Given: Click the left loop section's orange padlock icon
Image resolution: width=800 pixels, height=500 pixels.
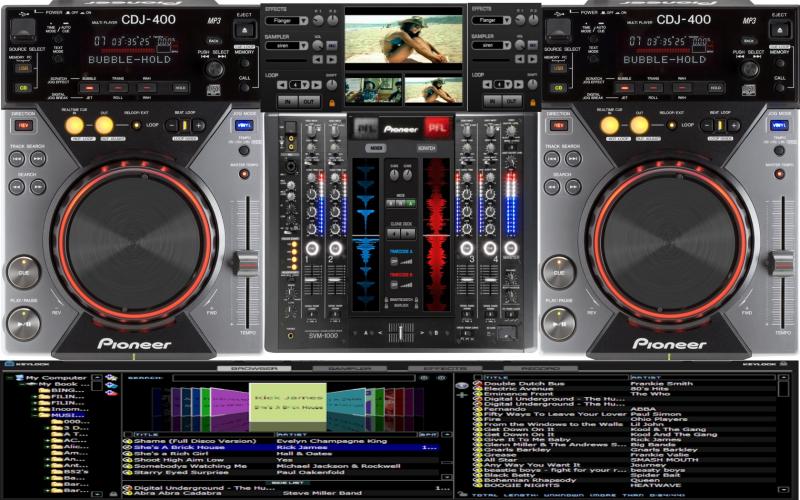Looking at the screenshot, I should tap(332, 103).
